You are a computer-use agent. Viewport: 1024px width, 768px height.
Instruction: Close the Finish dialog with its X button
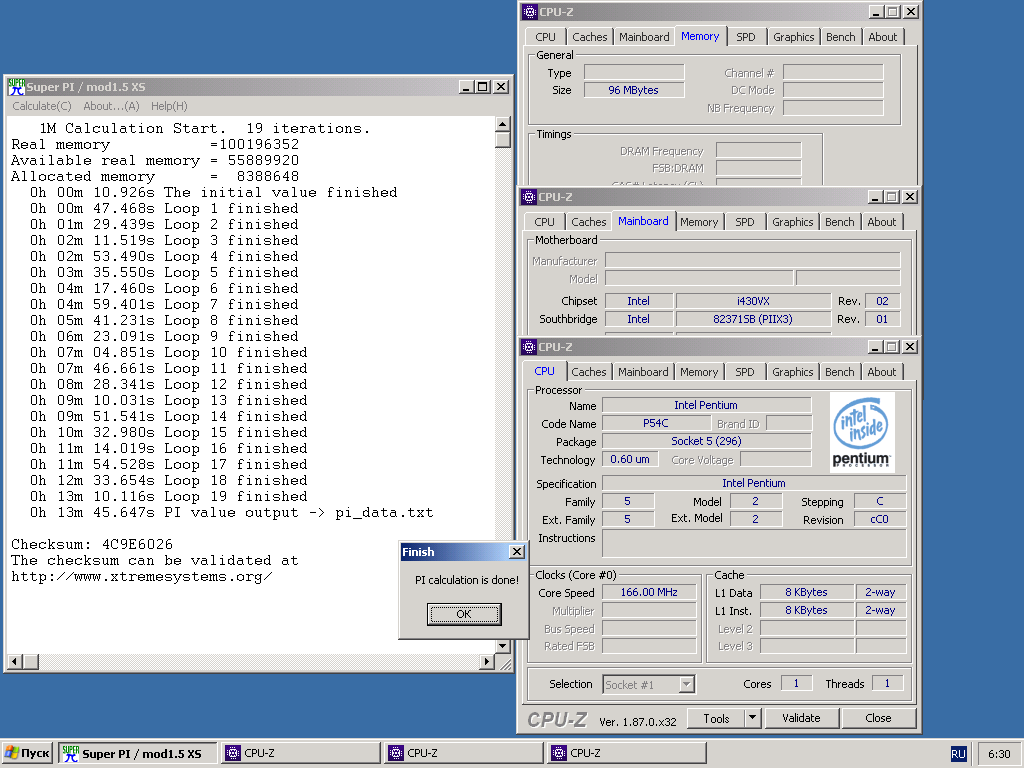[x=516, y=552]
